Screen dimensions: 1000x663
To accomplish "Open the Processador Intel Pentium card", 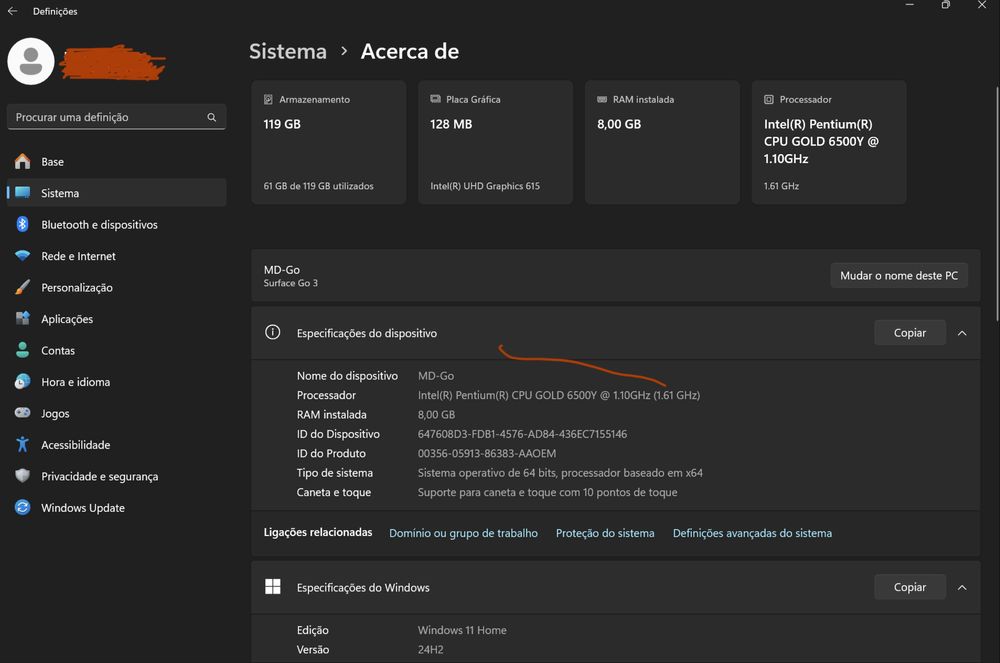I will point(829,142).
